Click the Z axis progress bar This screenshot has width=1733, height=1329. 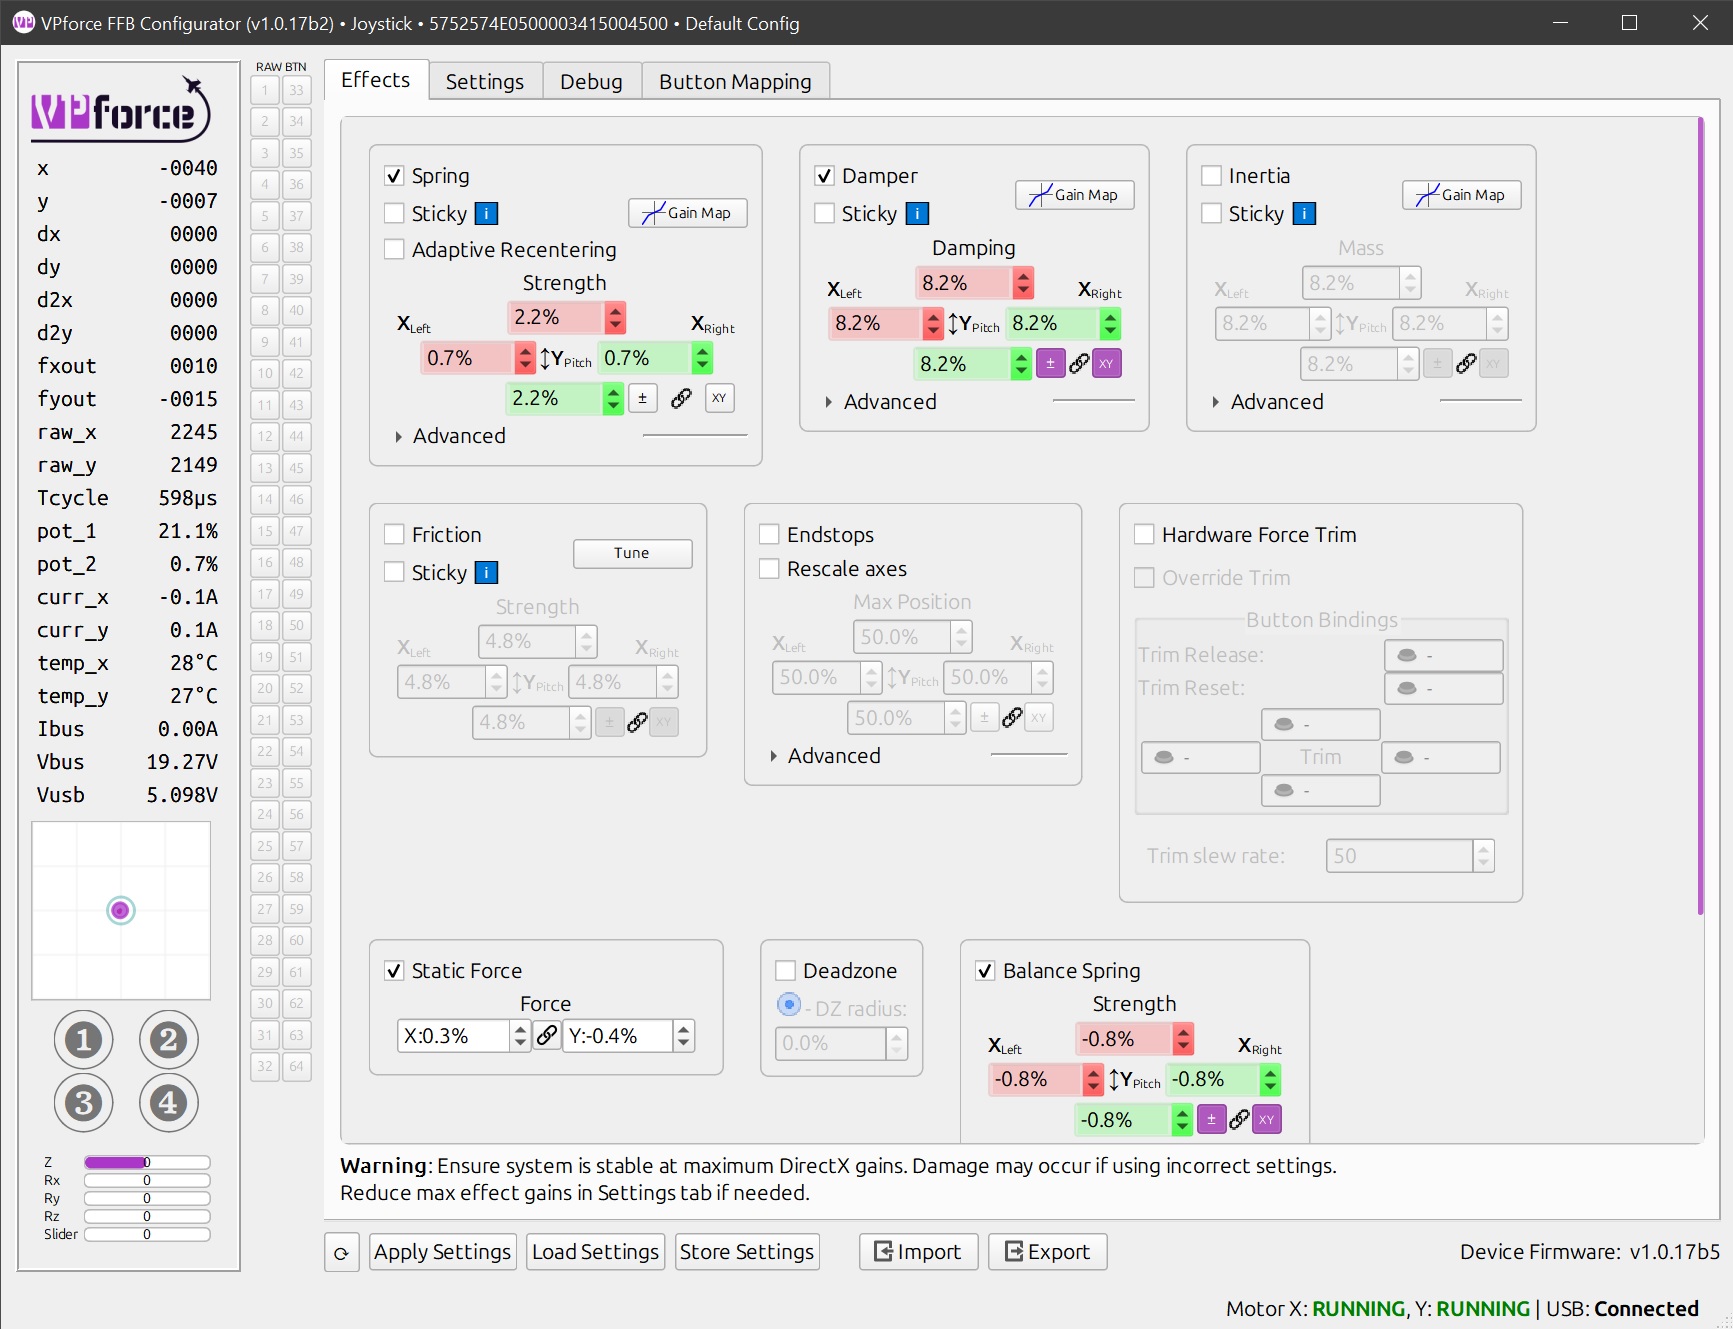147,1162
